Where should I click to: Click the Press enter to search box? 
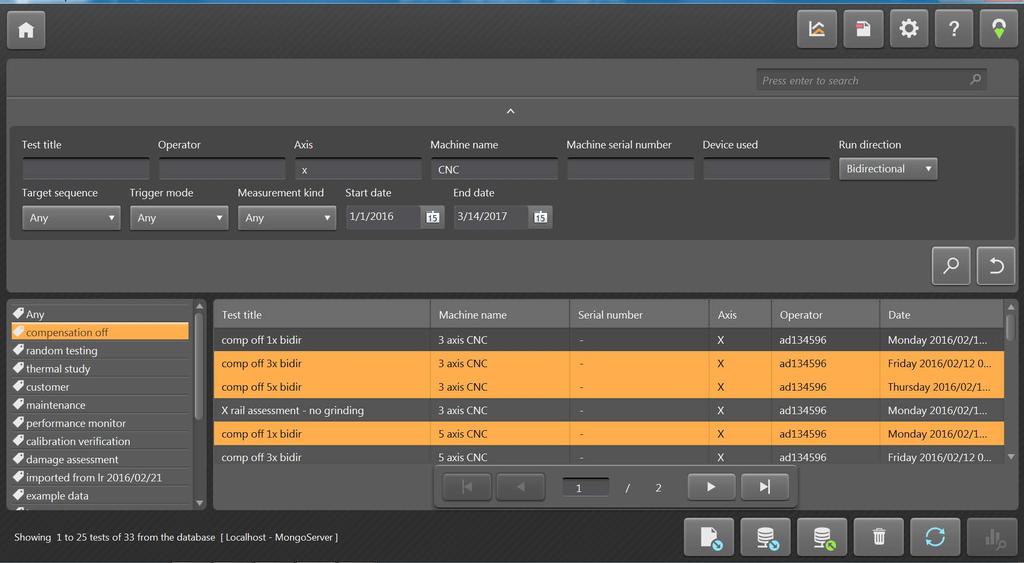872,80
